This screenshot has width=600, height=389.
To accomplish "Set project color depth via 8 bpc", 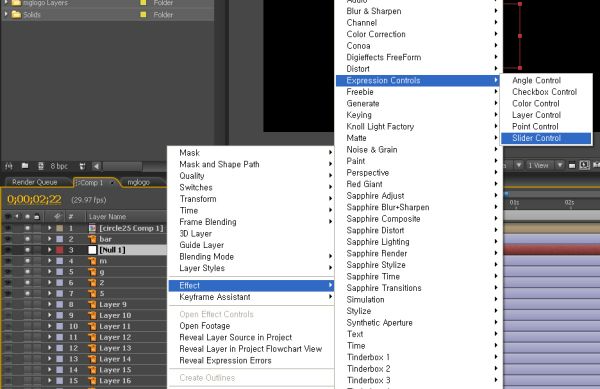I will (59, 166).
